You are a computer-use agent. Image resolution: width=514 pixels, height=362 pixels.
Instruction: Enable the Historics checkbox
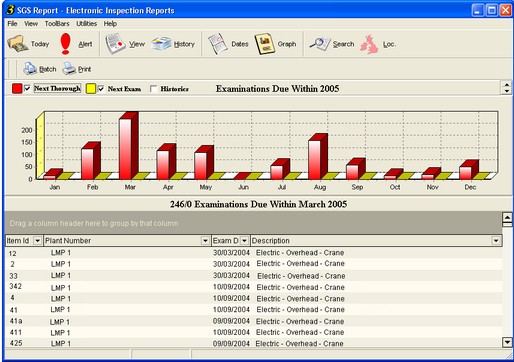[153, 89]
